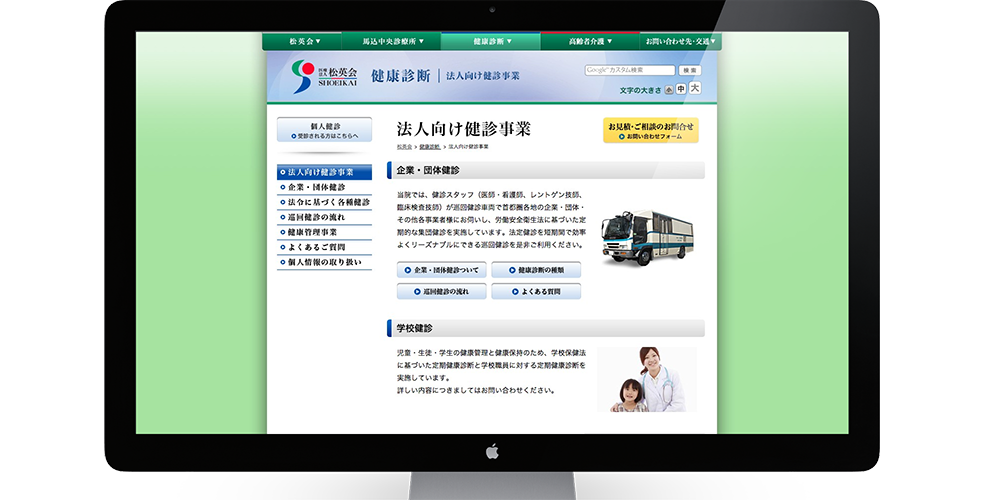This screenshot has width=1000, height=500.
Task: Click the doctor and child photo
Action: pos(647,379)
